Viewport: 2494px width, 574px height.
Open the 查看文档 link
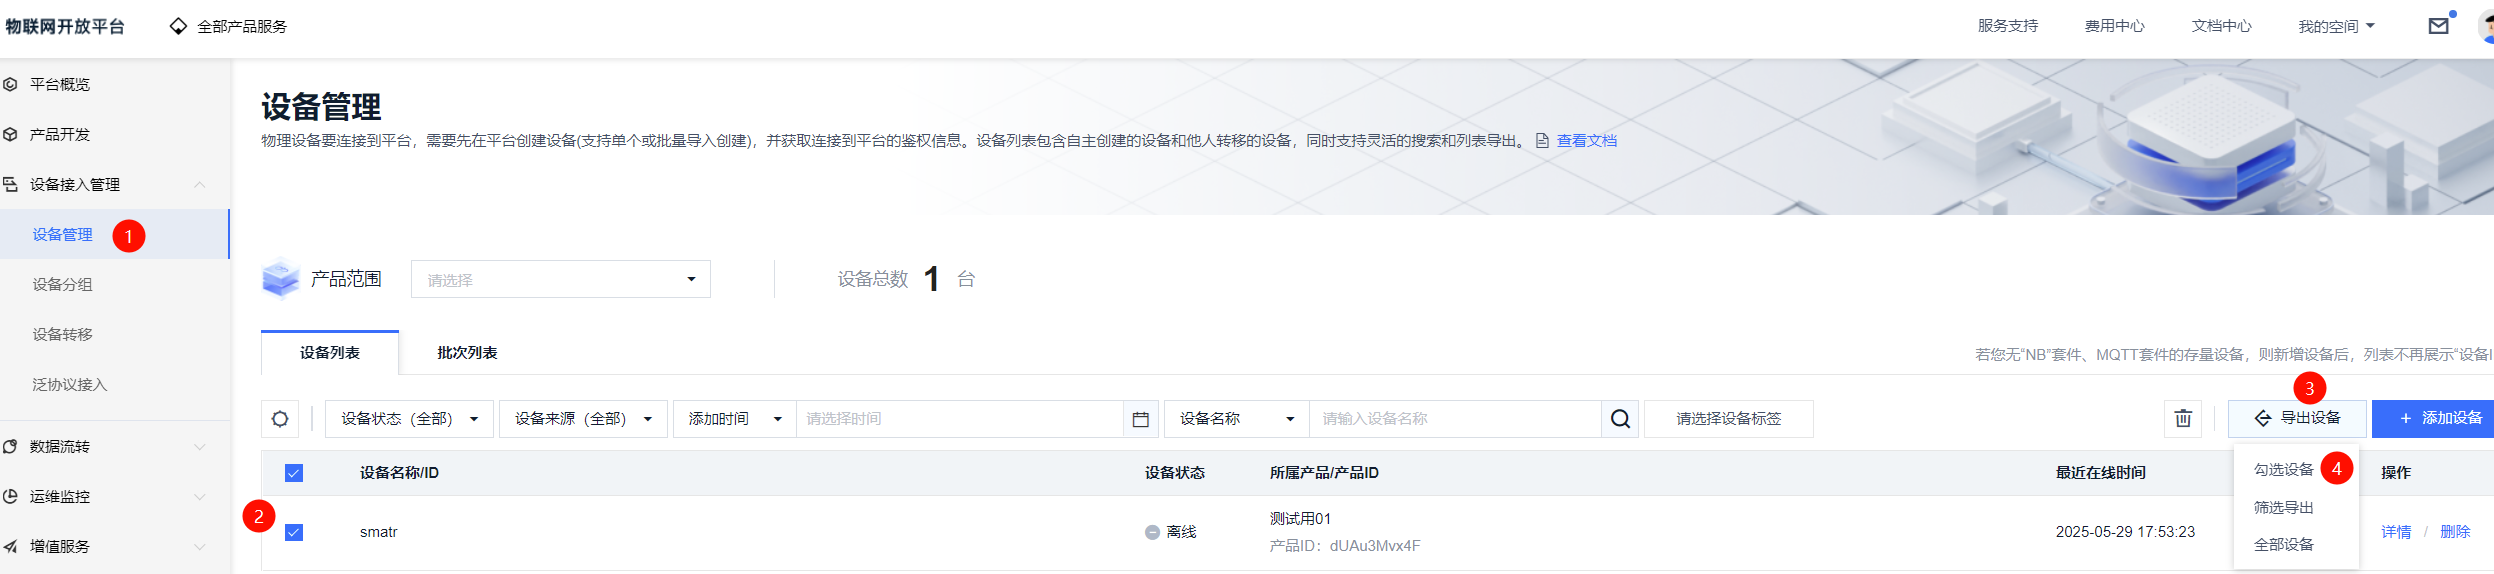coord(1587,141)
